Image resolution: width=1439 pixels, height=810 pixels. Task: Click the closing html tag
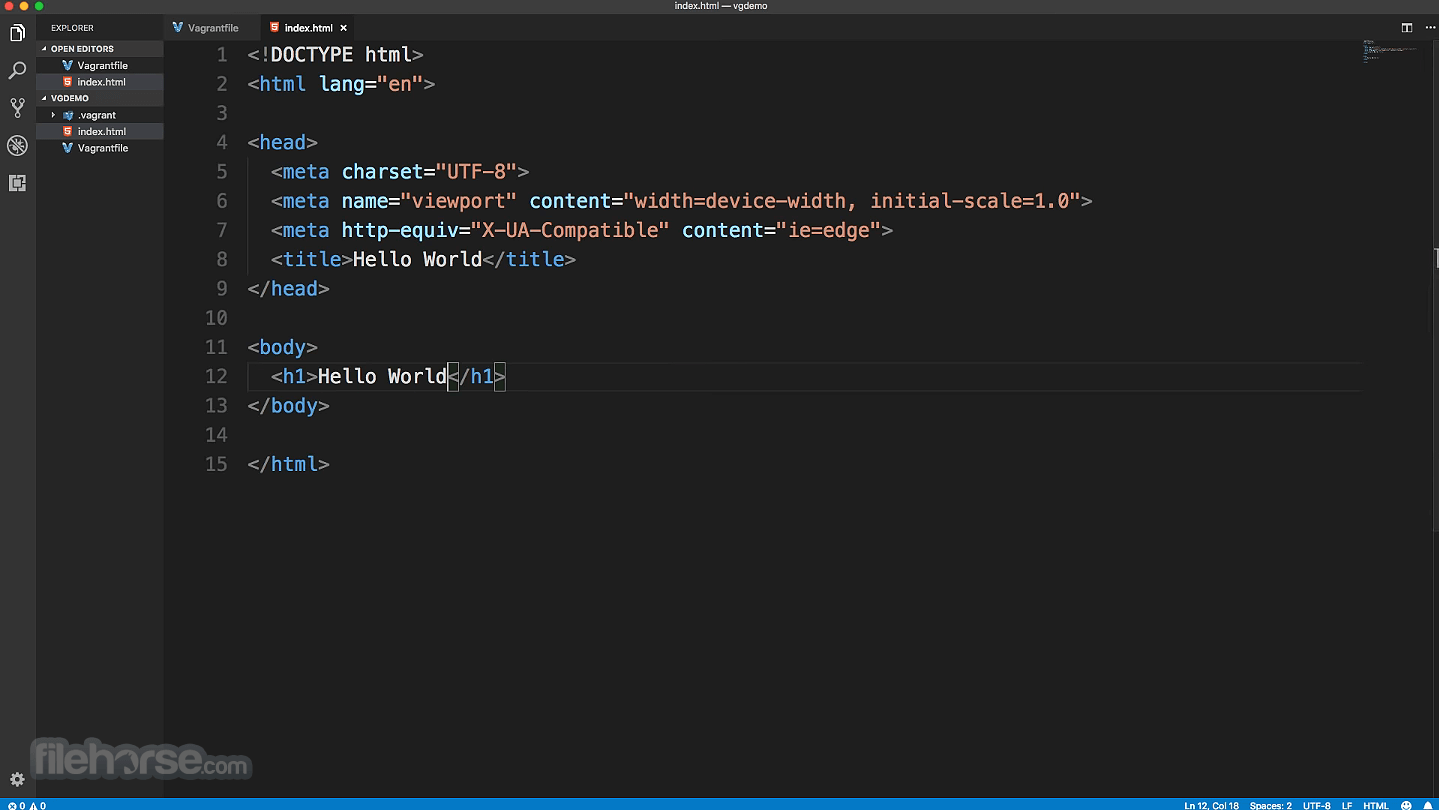click(288, 464)
